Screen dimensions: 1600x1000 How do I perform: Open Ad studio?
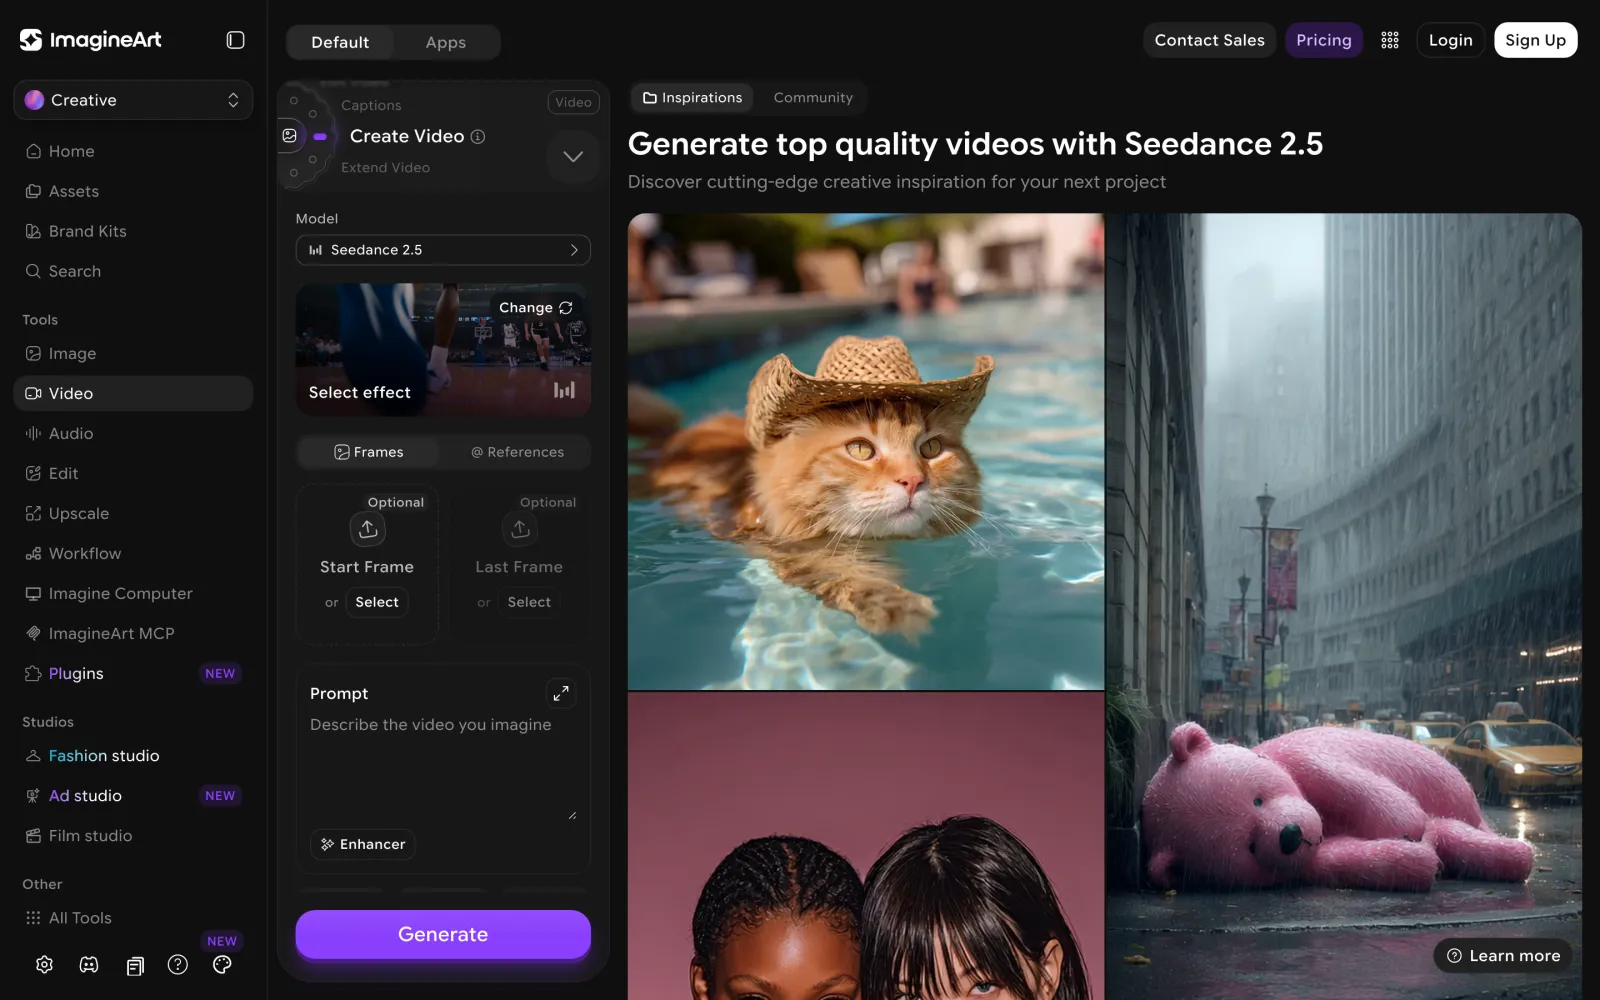(133, 796)
